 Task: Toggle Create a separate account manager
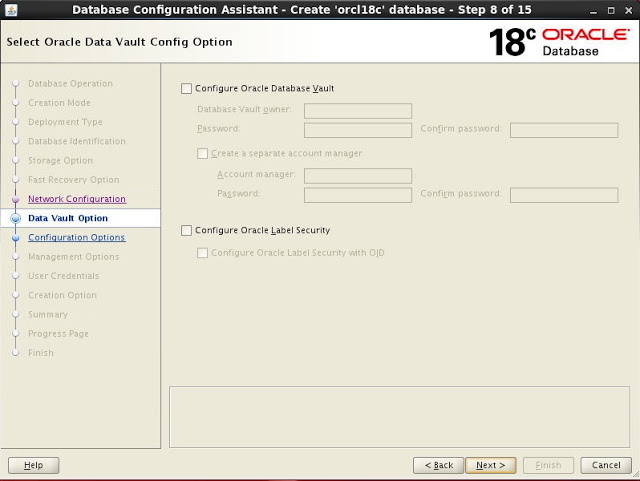pyautogui.click(x=204, y=153)
